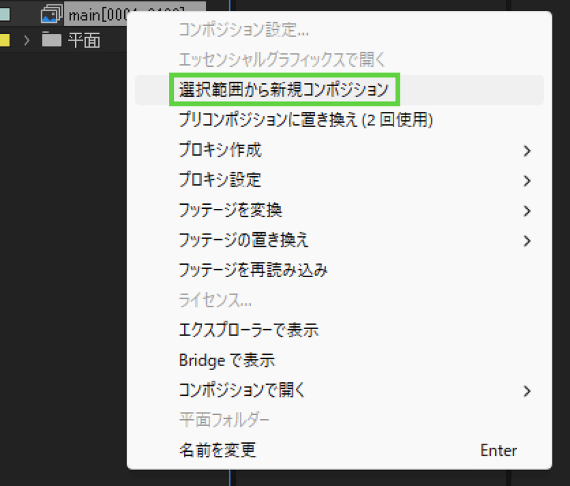570x486 pixels.
Task: Click the main image sequence footage icon
Action: click(52, 14)
